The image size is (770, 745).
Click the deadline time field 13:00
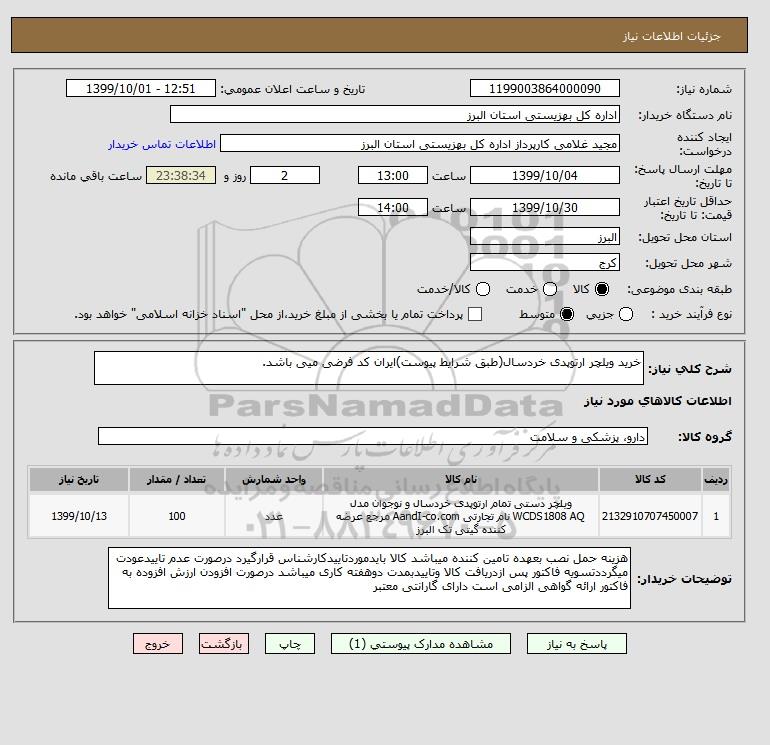[x=393, y=175]
